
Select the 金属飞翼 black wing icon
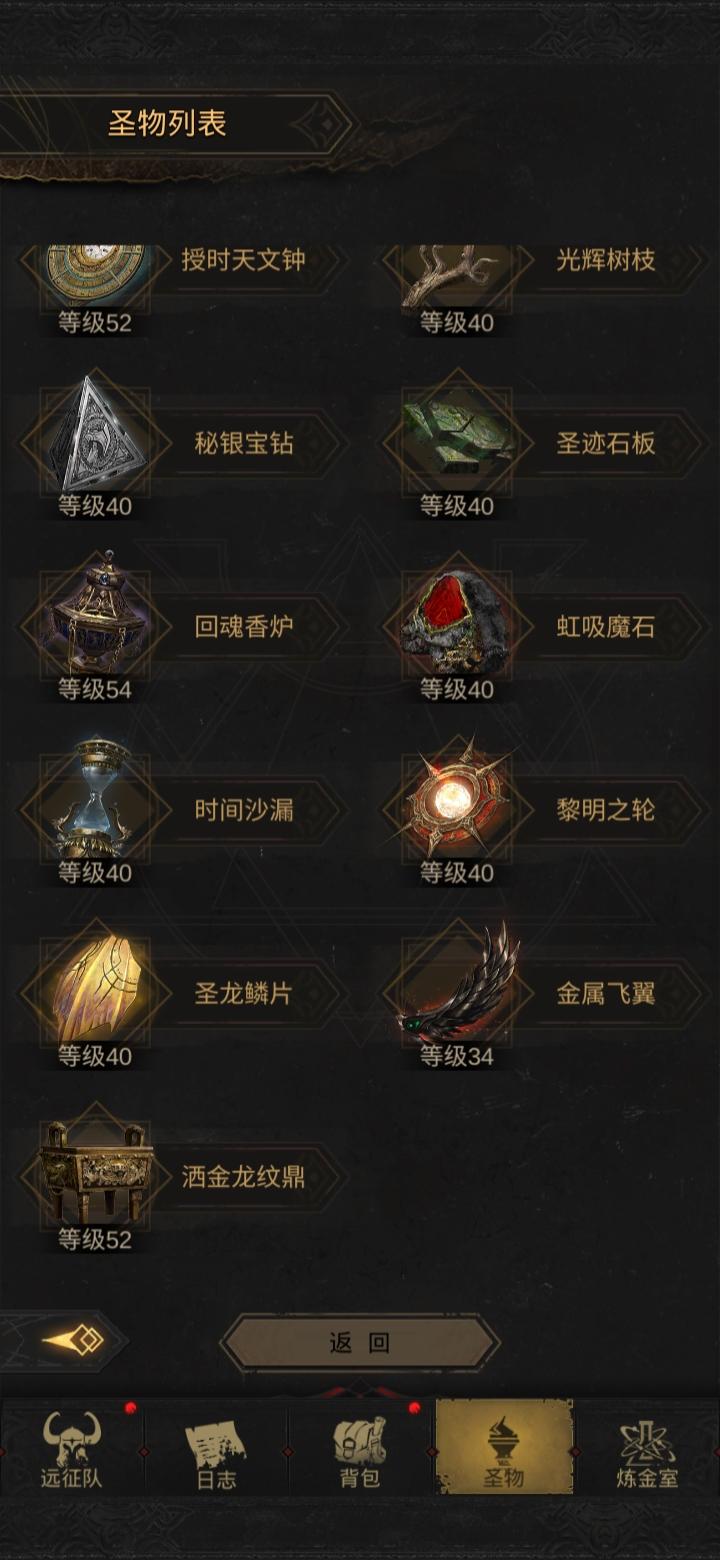(459, 984)
